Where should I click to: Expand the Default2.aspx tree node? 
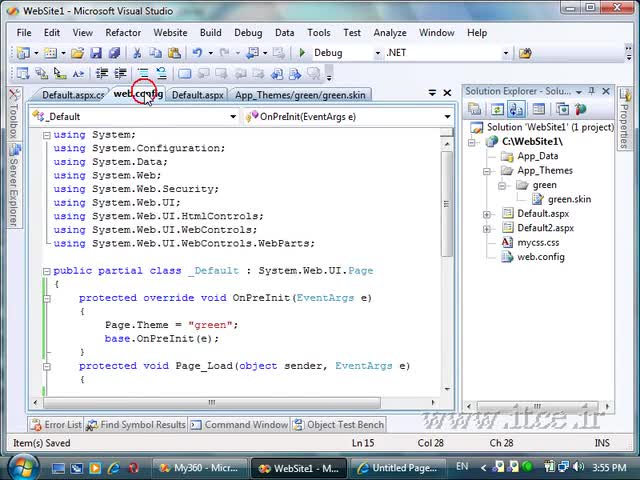[x=487, y=229]
